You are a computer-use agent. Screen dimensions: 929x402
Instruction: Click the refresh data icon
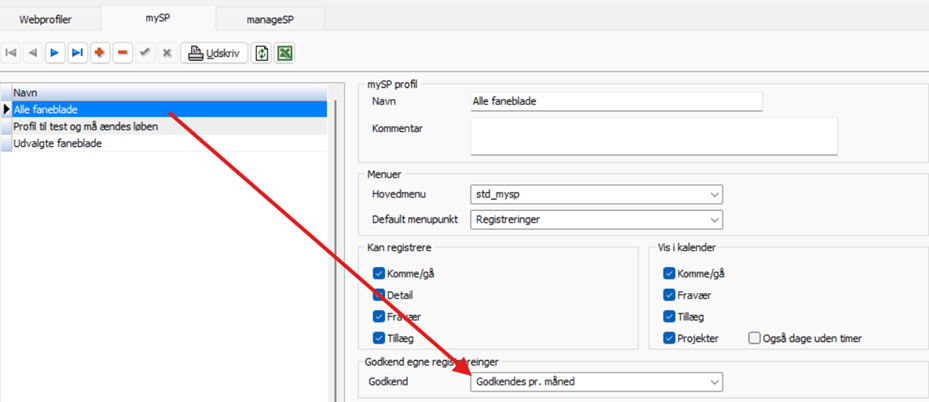click(x=261, y=53)
